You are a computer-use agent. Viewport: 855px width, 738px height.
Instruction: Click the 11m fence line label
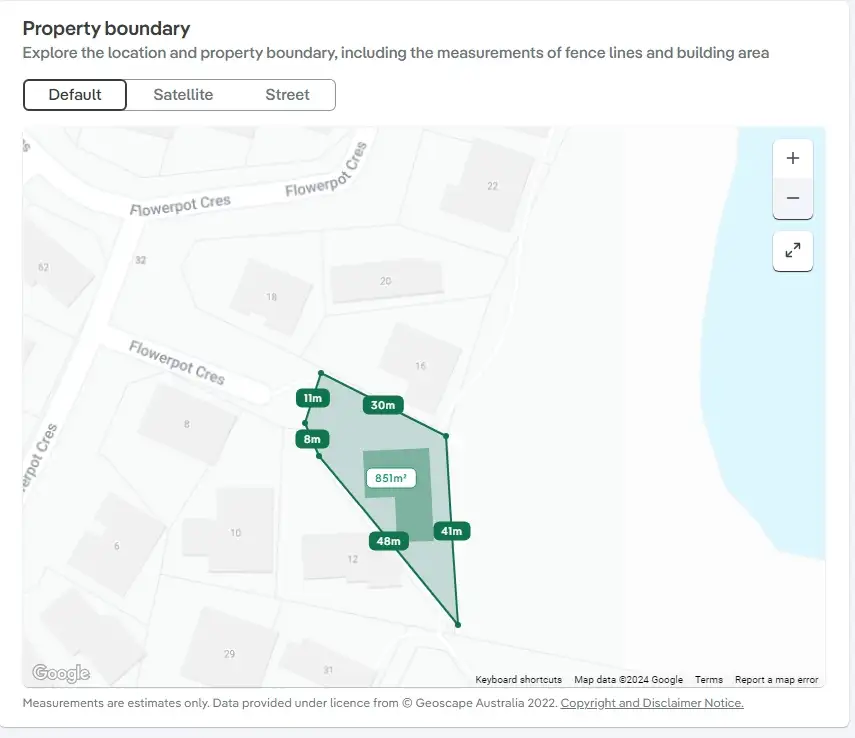coord(312,398)
